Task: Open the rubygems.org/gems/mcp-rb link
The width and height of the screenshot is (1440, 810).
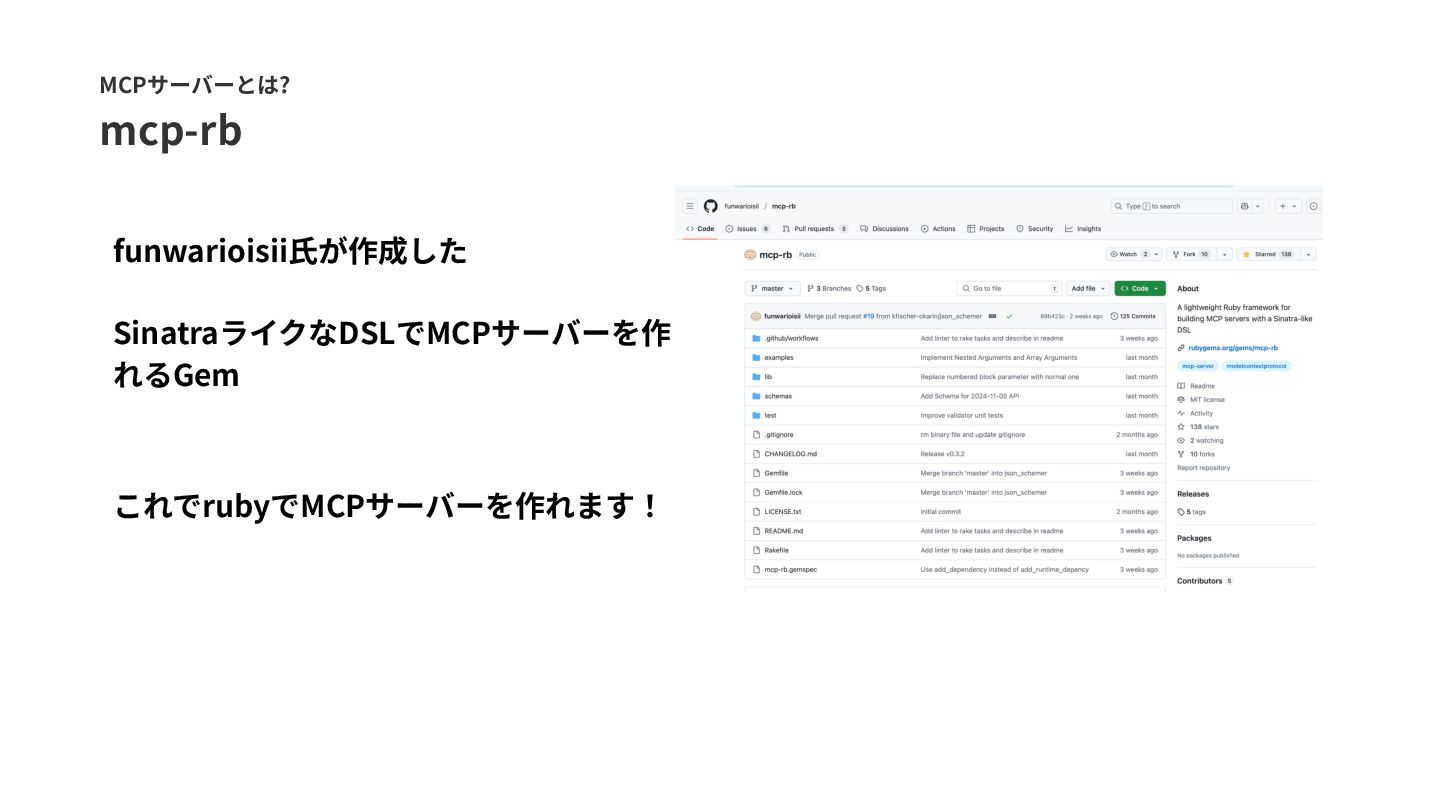Action: (x=1233, y=348)
